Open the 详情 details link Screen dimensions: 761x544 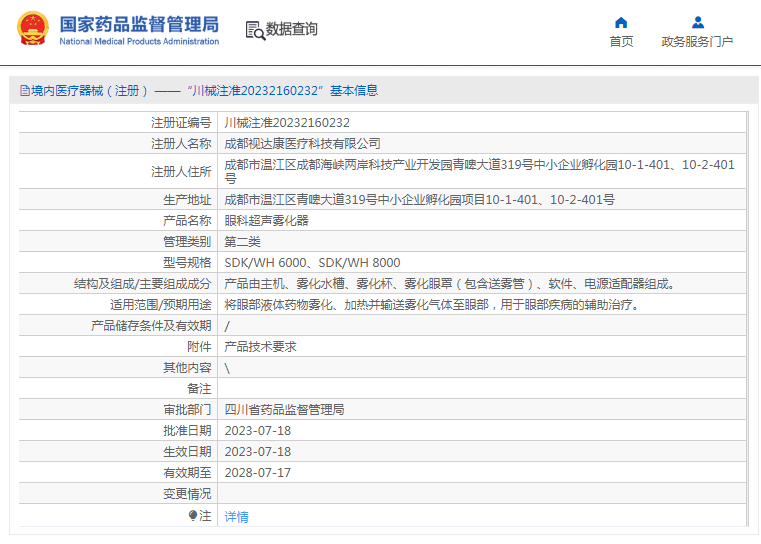[236, 516]
